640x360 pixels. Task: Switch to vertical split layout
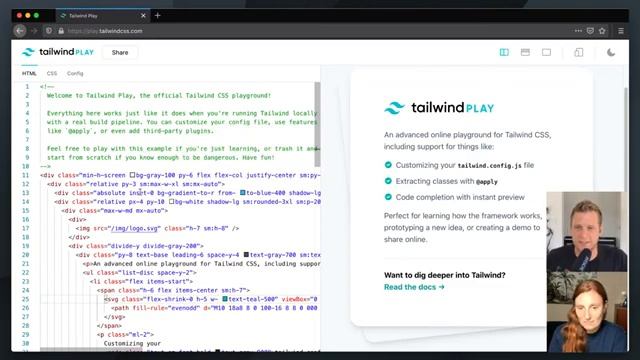[504, 52]
